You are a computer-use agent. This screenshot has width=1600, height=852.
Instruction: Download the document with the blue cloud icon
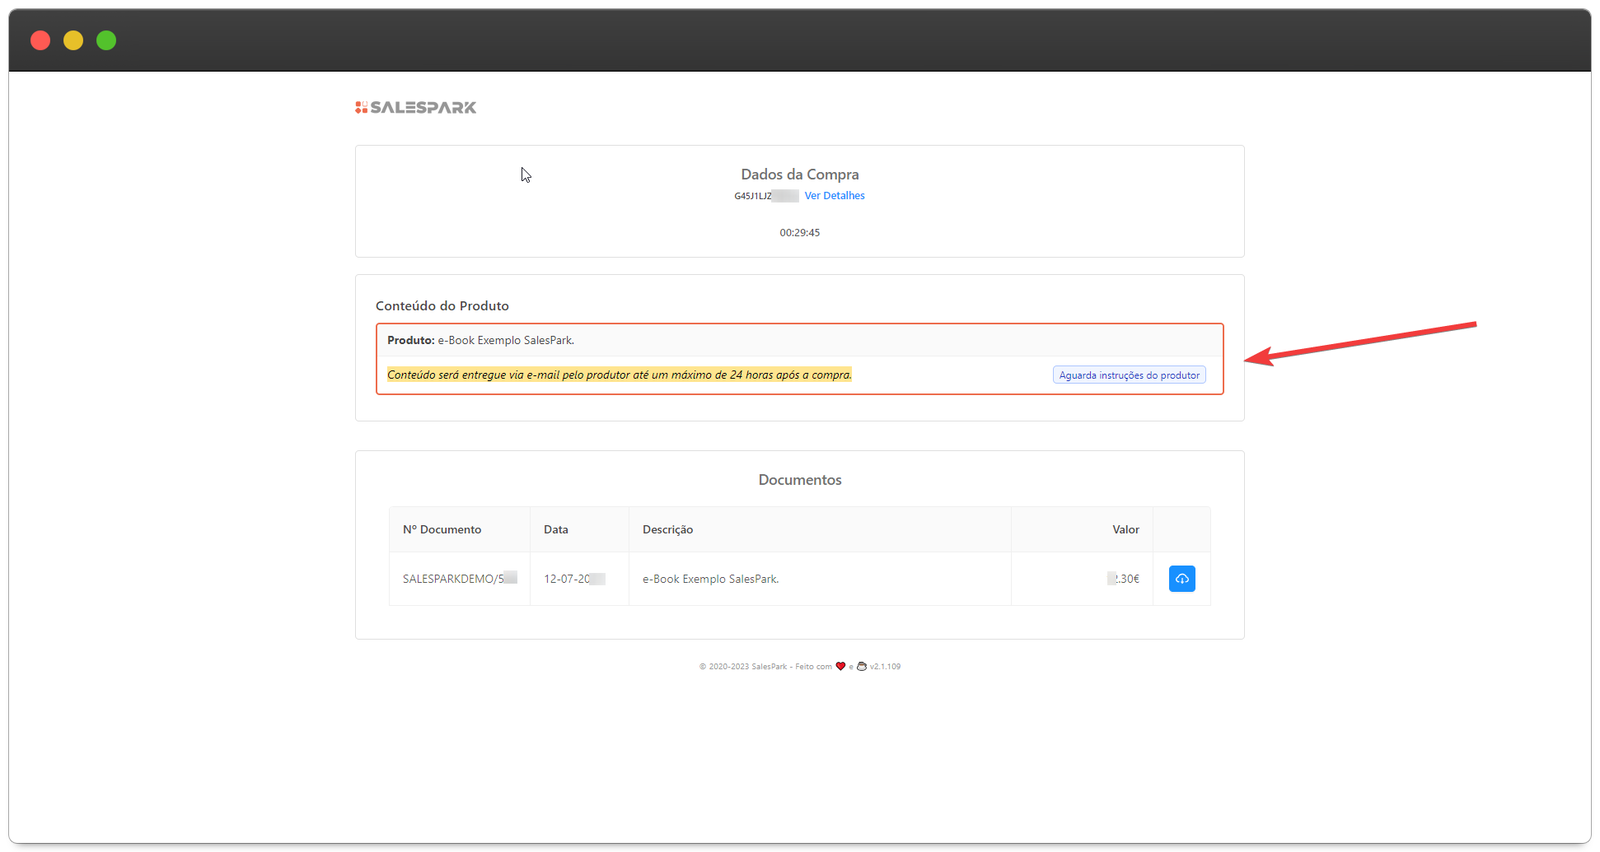point(1181,579)
